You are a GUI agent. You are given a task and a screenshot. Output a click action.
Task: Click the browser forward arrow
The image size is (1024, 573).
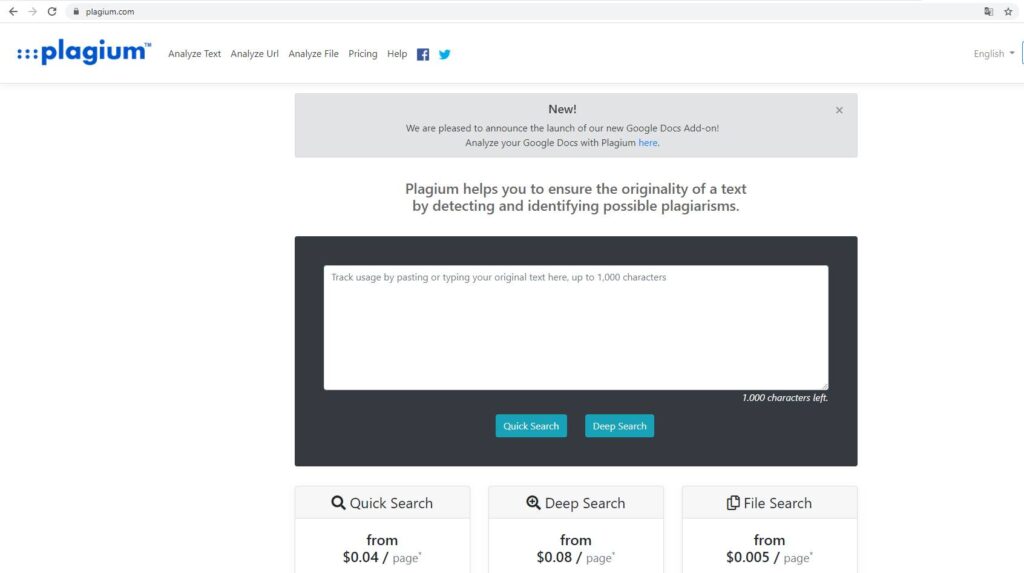(x=32, y=12)
